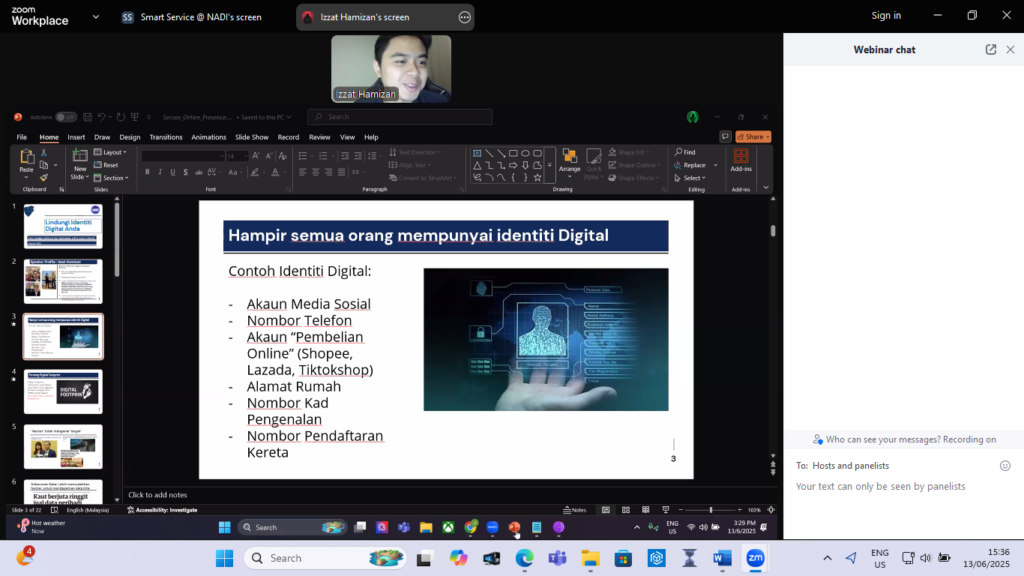The height and width of the screenshot is (576, 1024).
Task: Open the Slide Show ribbon tab
Action: (x=252, y=137)
